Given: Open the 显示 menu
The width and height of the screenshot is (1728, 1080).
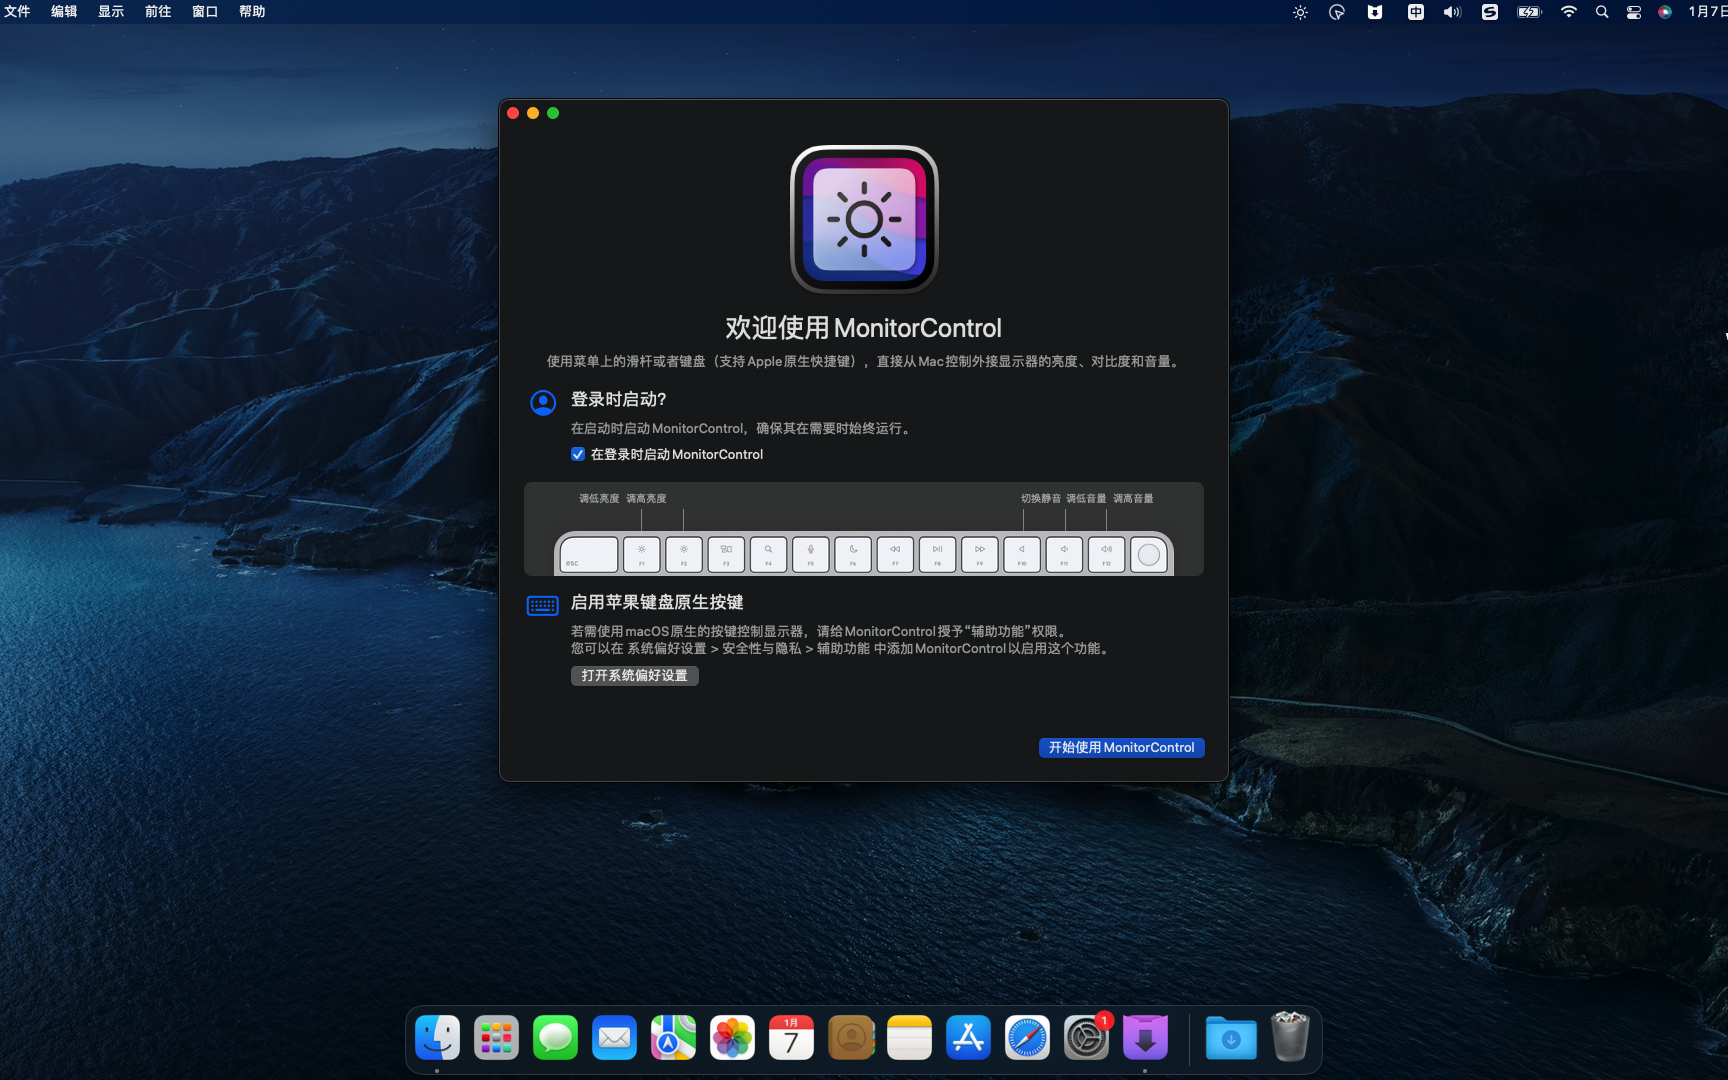Looking at the screenshot, I should [x=111, y=12].
